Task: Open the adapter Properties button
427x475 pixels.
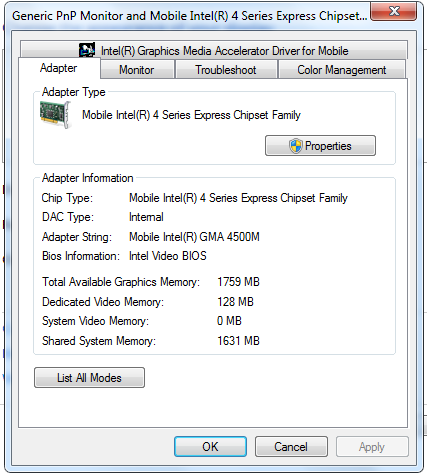Action: pyautogui.click(x=320, y=146)
